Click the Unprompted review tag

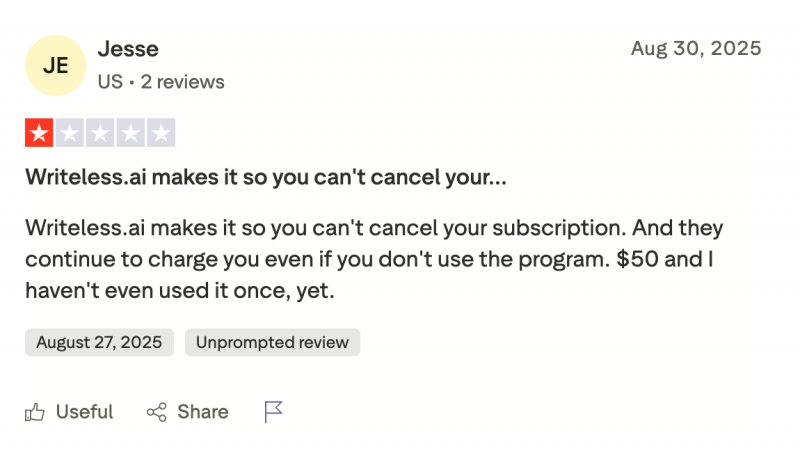pyautogui.click(x=272, y=343)
